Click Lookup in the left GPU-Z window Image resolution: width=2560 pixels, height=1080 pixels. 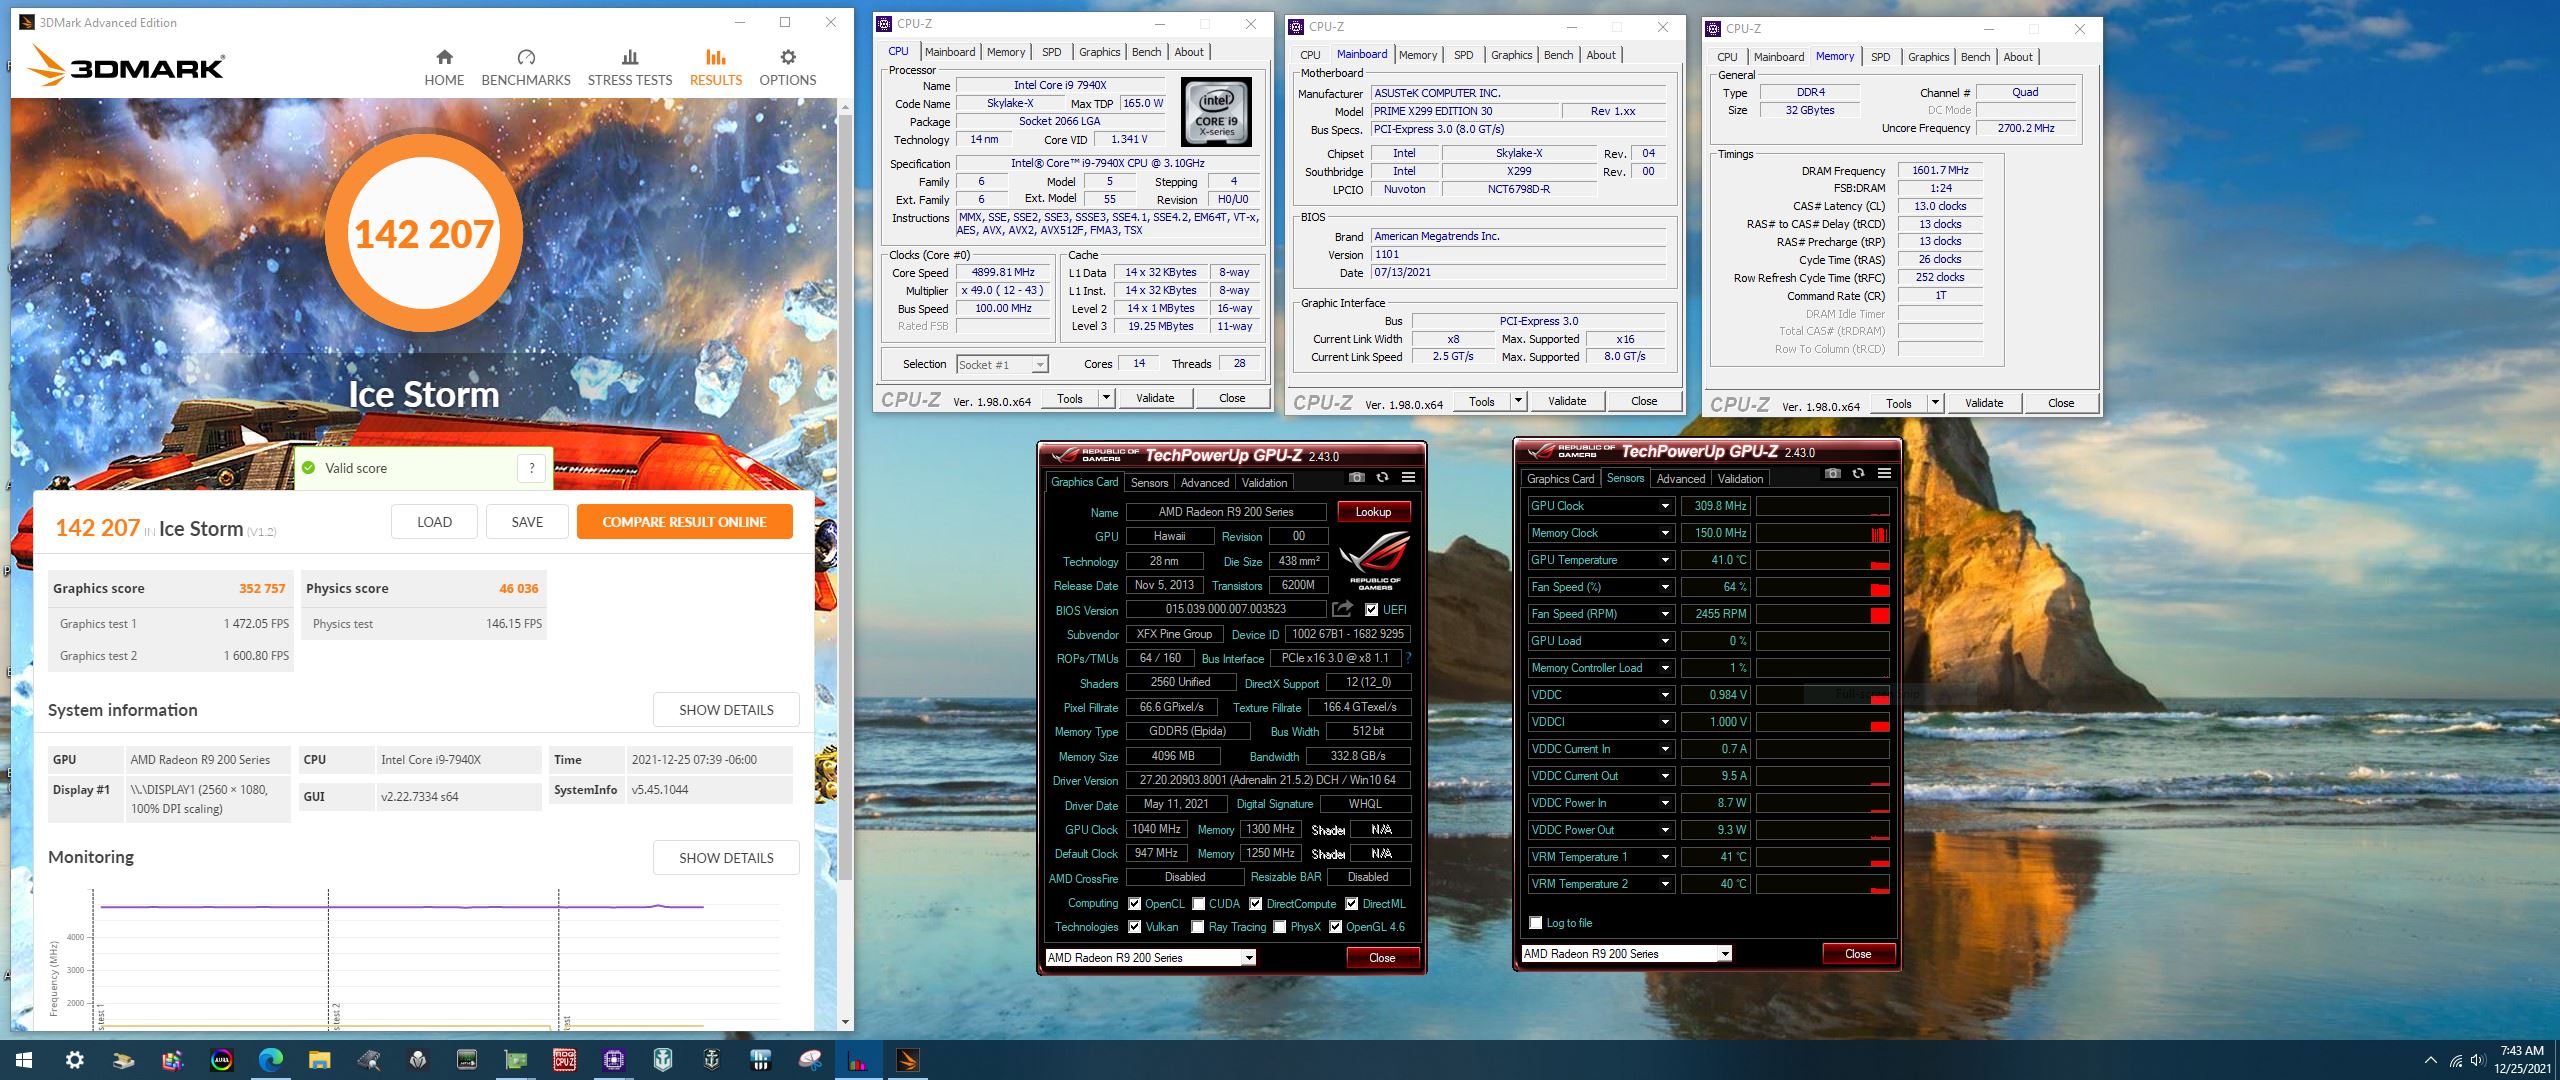coord(1373,512)
